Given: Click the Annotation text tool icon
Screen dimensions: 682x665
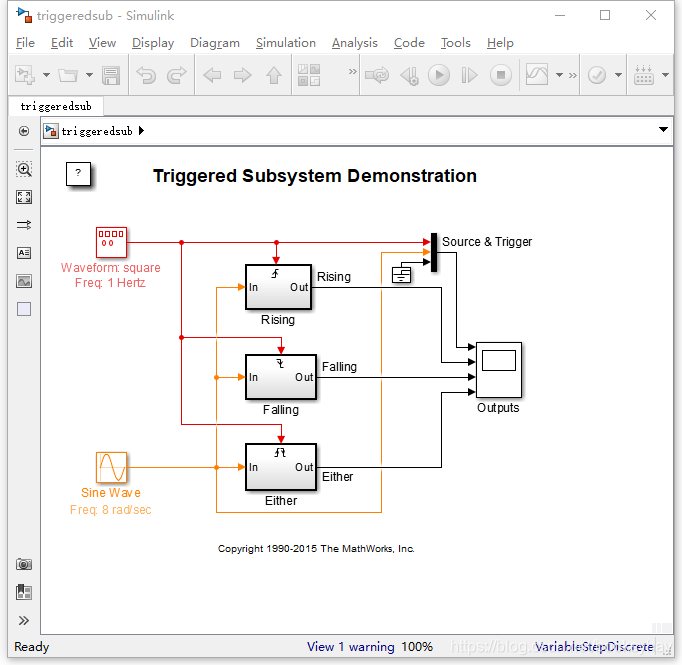Looking at the screenshot, I should coord(24,253).
